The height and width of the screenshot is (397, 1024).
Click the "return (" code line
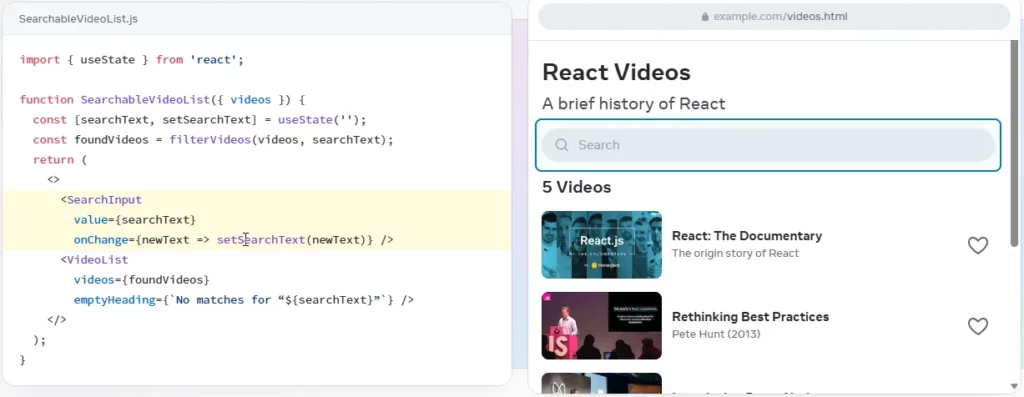tap(59, 160)
